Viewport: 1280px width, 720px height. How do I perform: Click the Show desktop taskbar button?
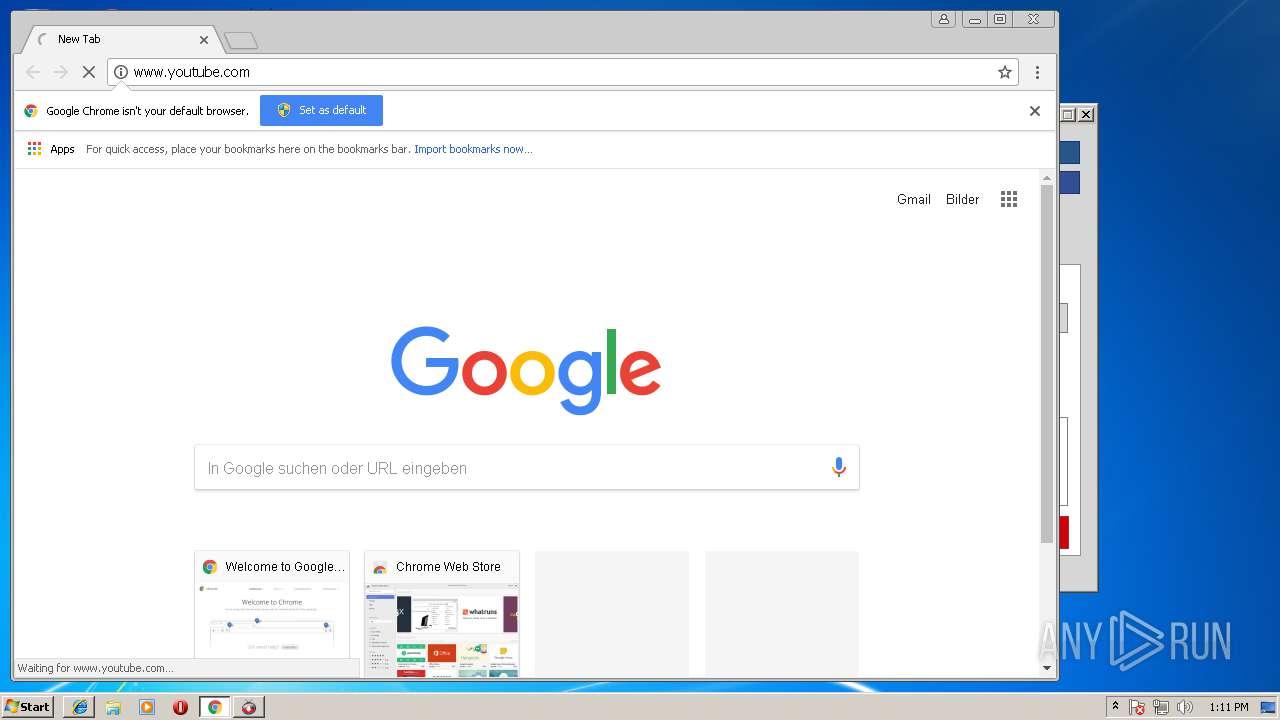(1269, 707)
